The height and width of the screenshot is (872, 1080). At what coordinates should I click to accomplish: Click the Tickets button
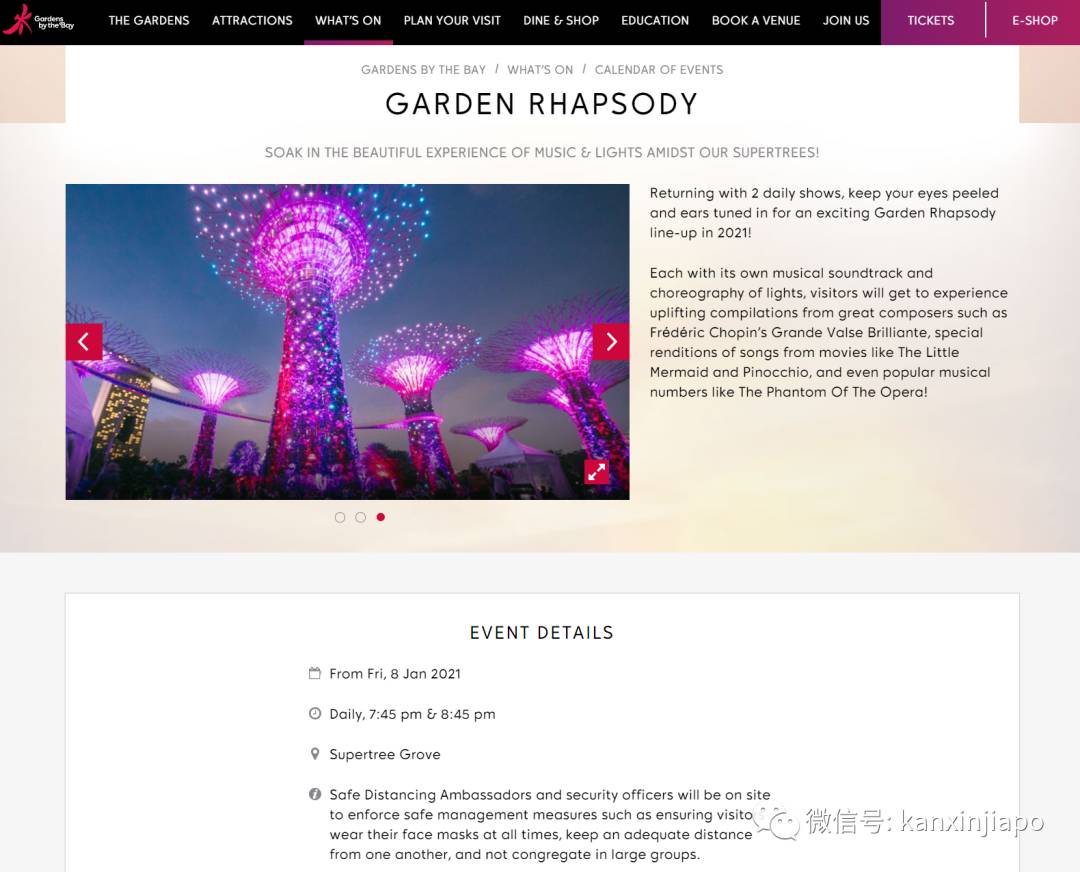coord(931,21)
